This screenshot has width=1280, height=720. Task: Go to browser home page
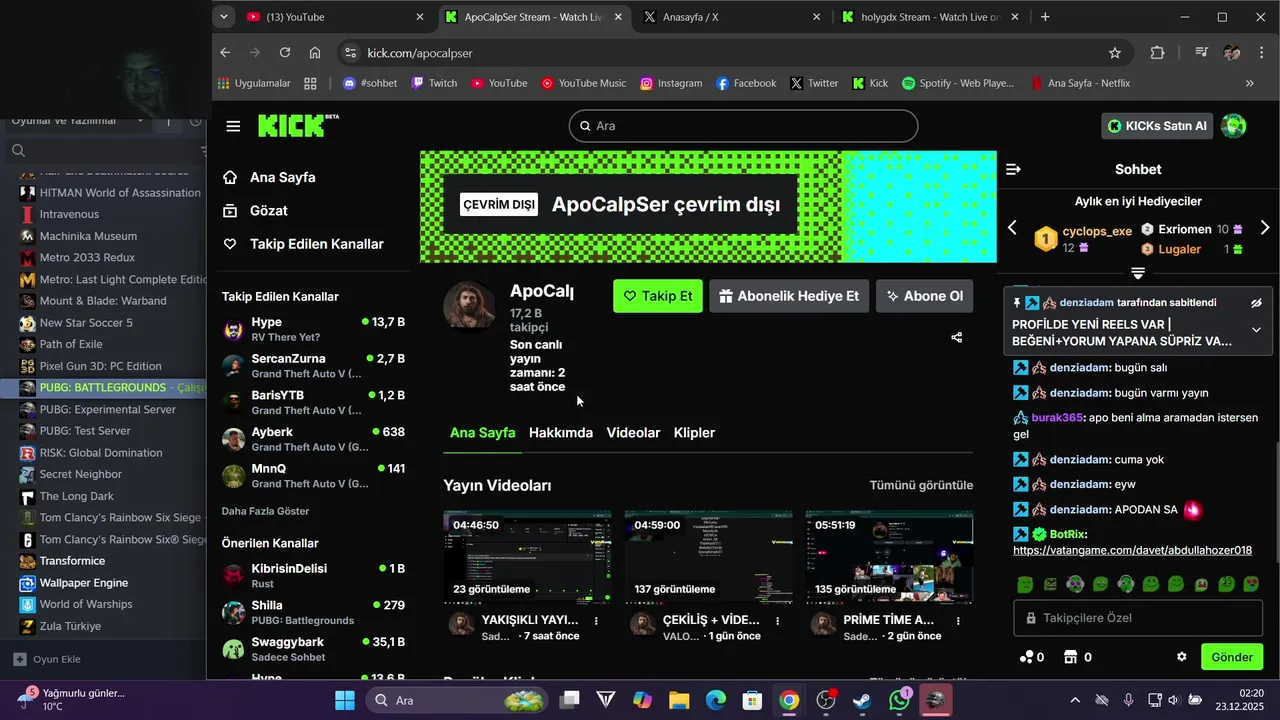coord(315,53)
